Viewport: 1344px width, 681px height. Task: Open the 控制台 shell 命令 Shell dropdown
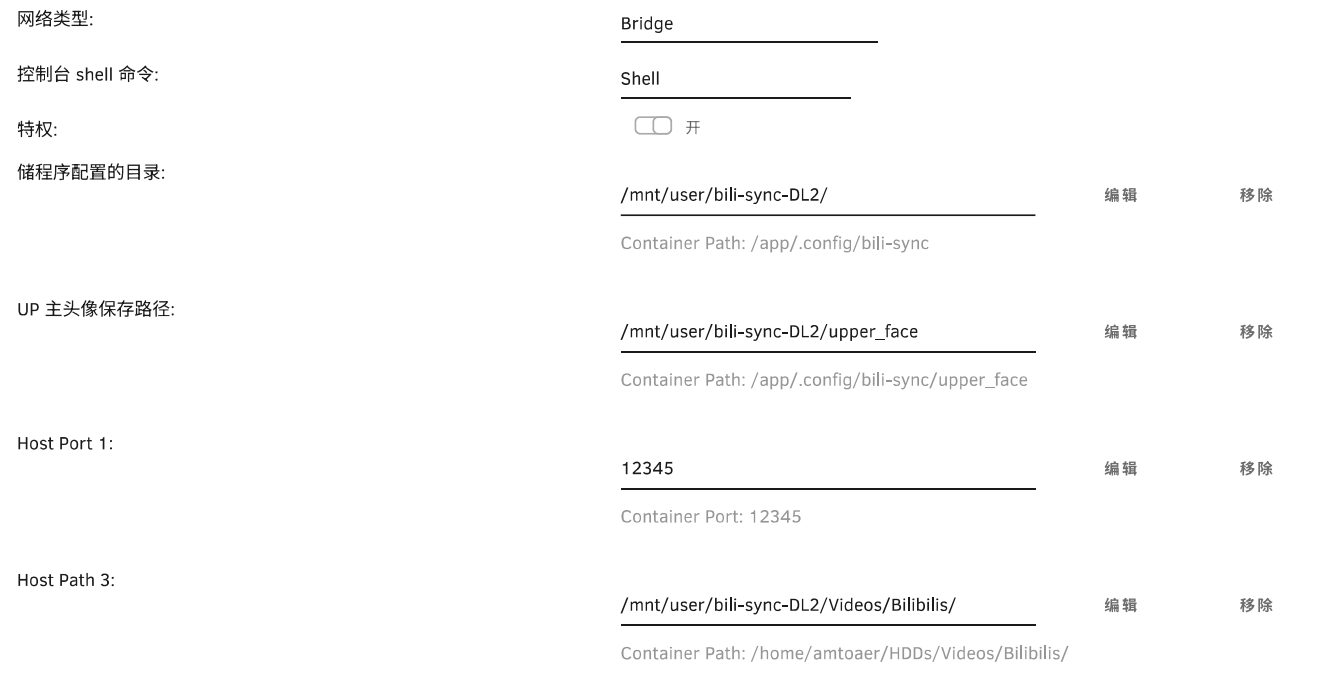735,79
